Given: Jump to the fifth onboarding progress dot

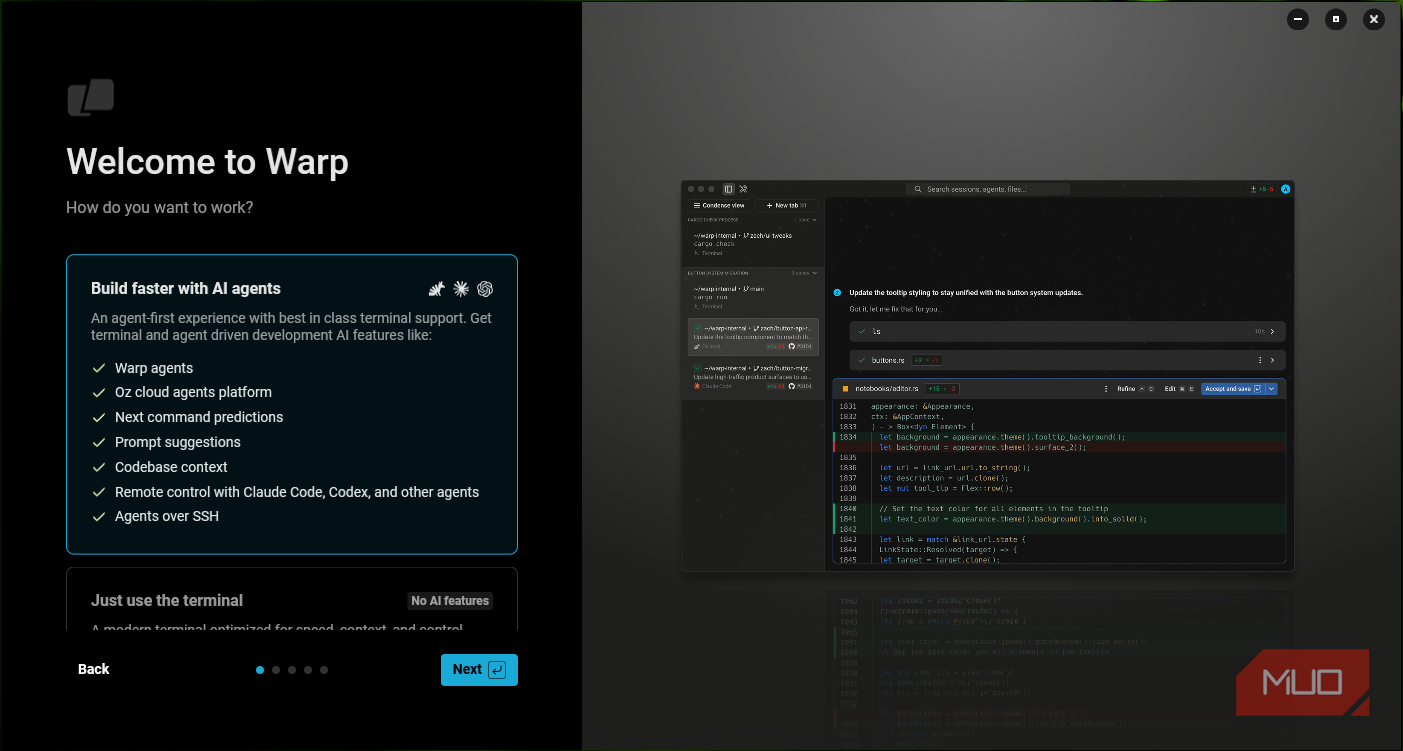Looking at the screenshot, I should pyautogui.click(x=324, y=670).
